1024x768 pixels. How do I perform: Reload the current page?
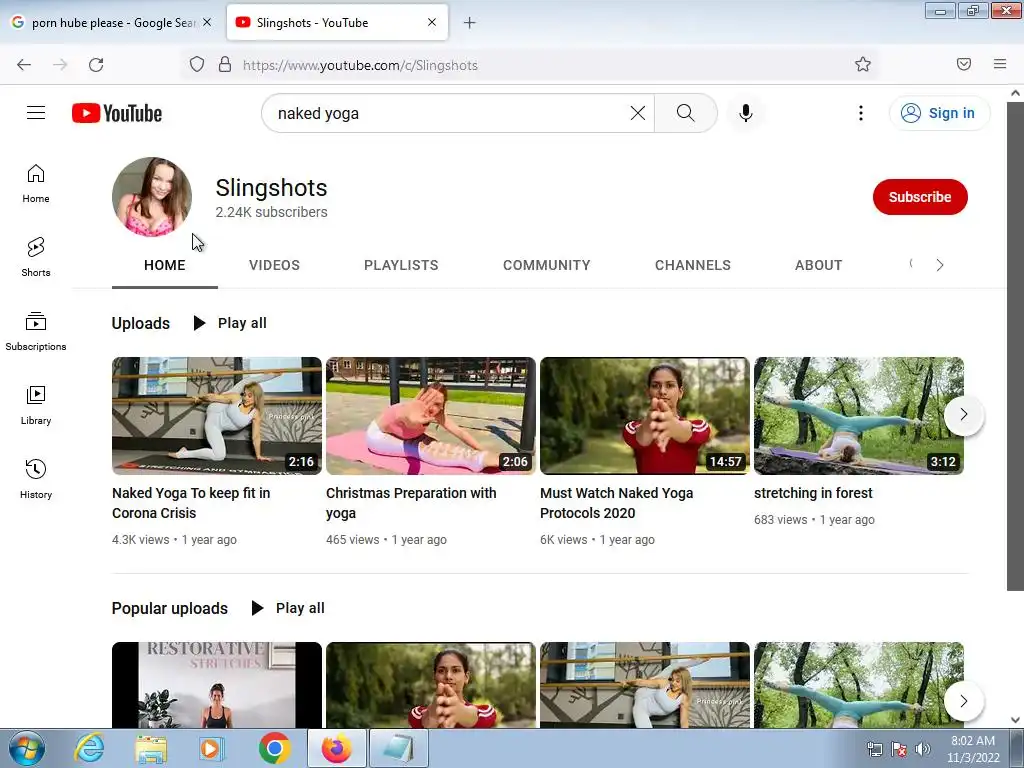coord(96,65)
